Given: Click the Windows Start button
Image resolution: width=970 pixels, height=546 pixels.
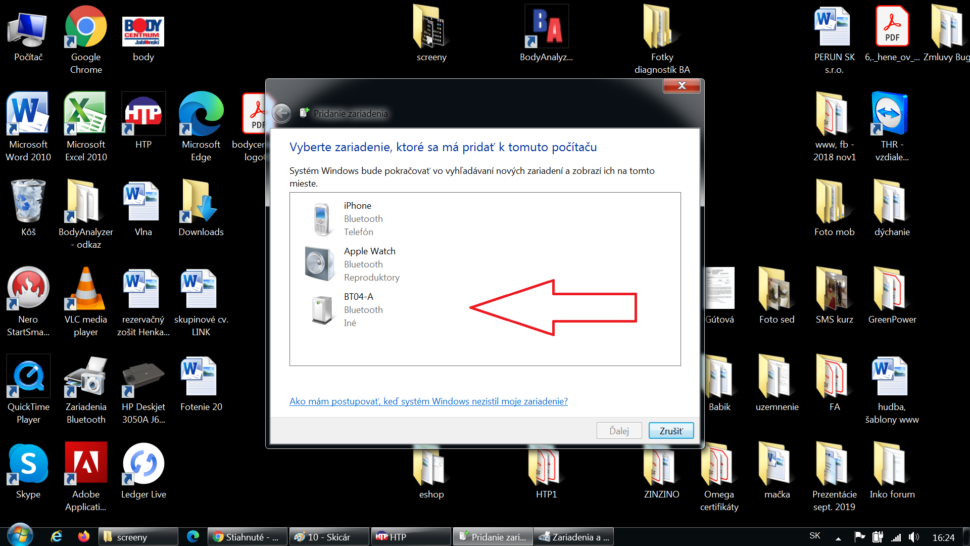Looking at the screenshot, I should pos(19,535).
